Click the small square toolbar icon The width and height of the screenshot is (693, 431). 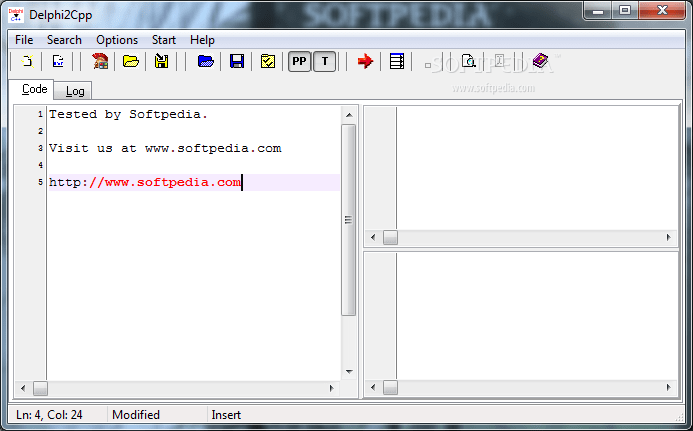coord(428,65)
